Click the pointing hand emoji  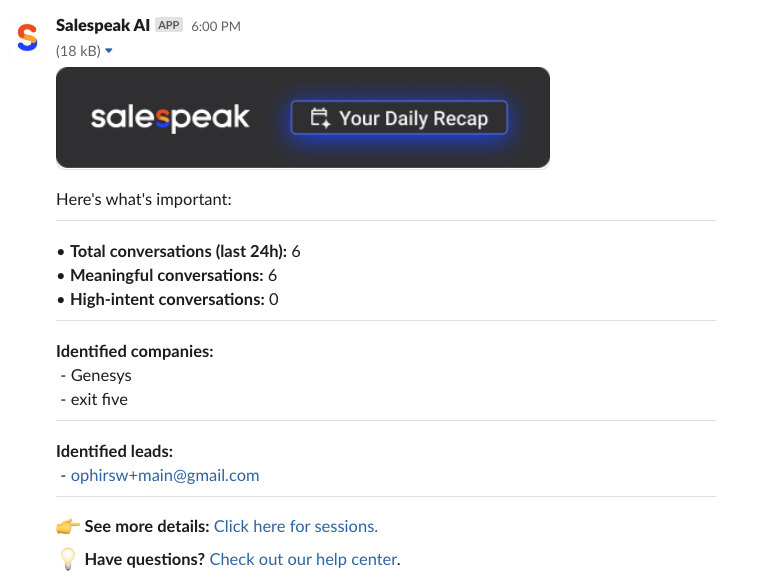coord(67,526)
